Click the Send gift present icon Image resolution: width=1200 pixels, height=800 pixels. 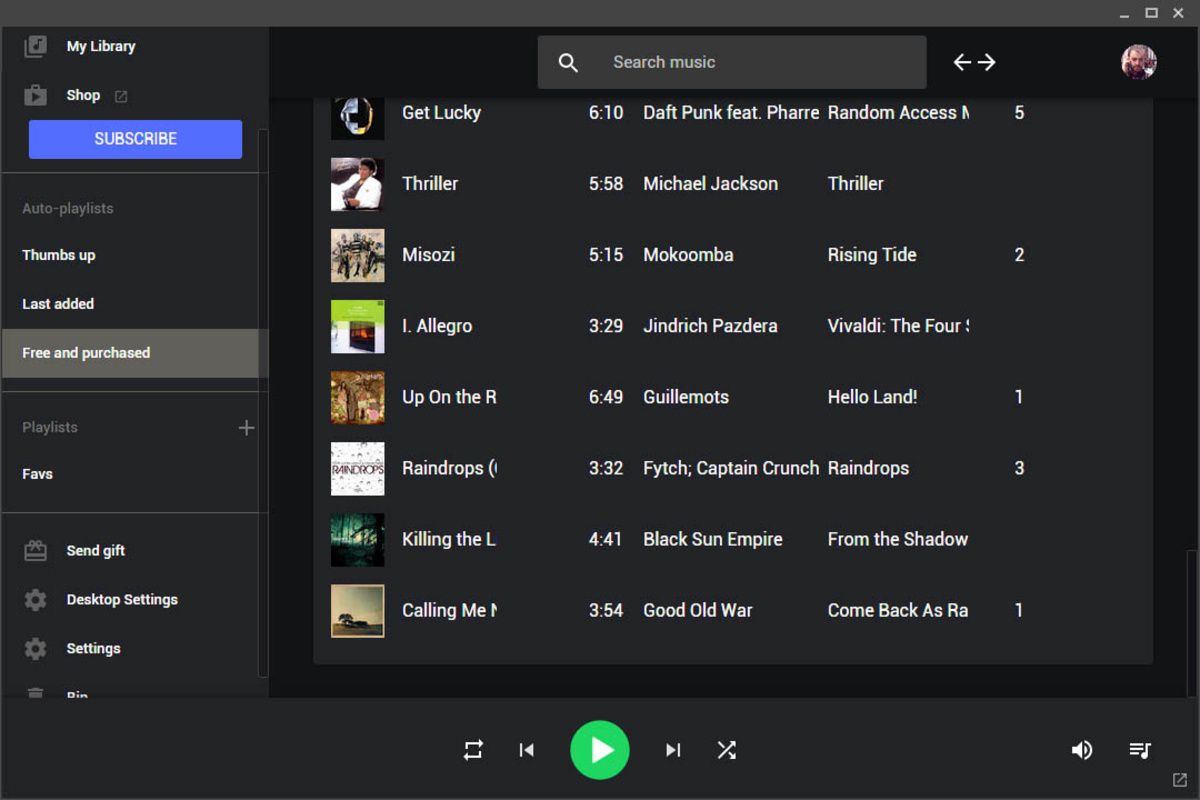click(35, 550)
